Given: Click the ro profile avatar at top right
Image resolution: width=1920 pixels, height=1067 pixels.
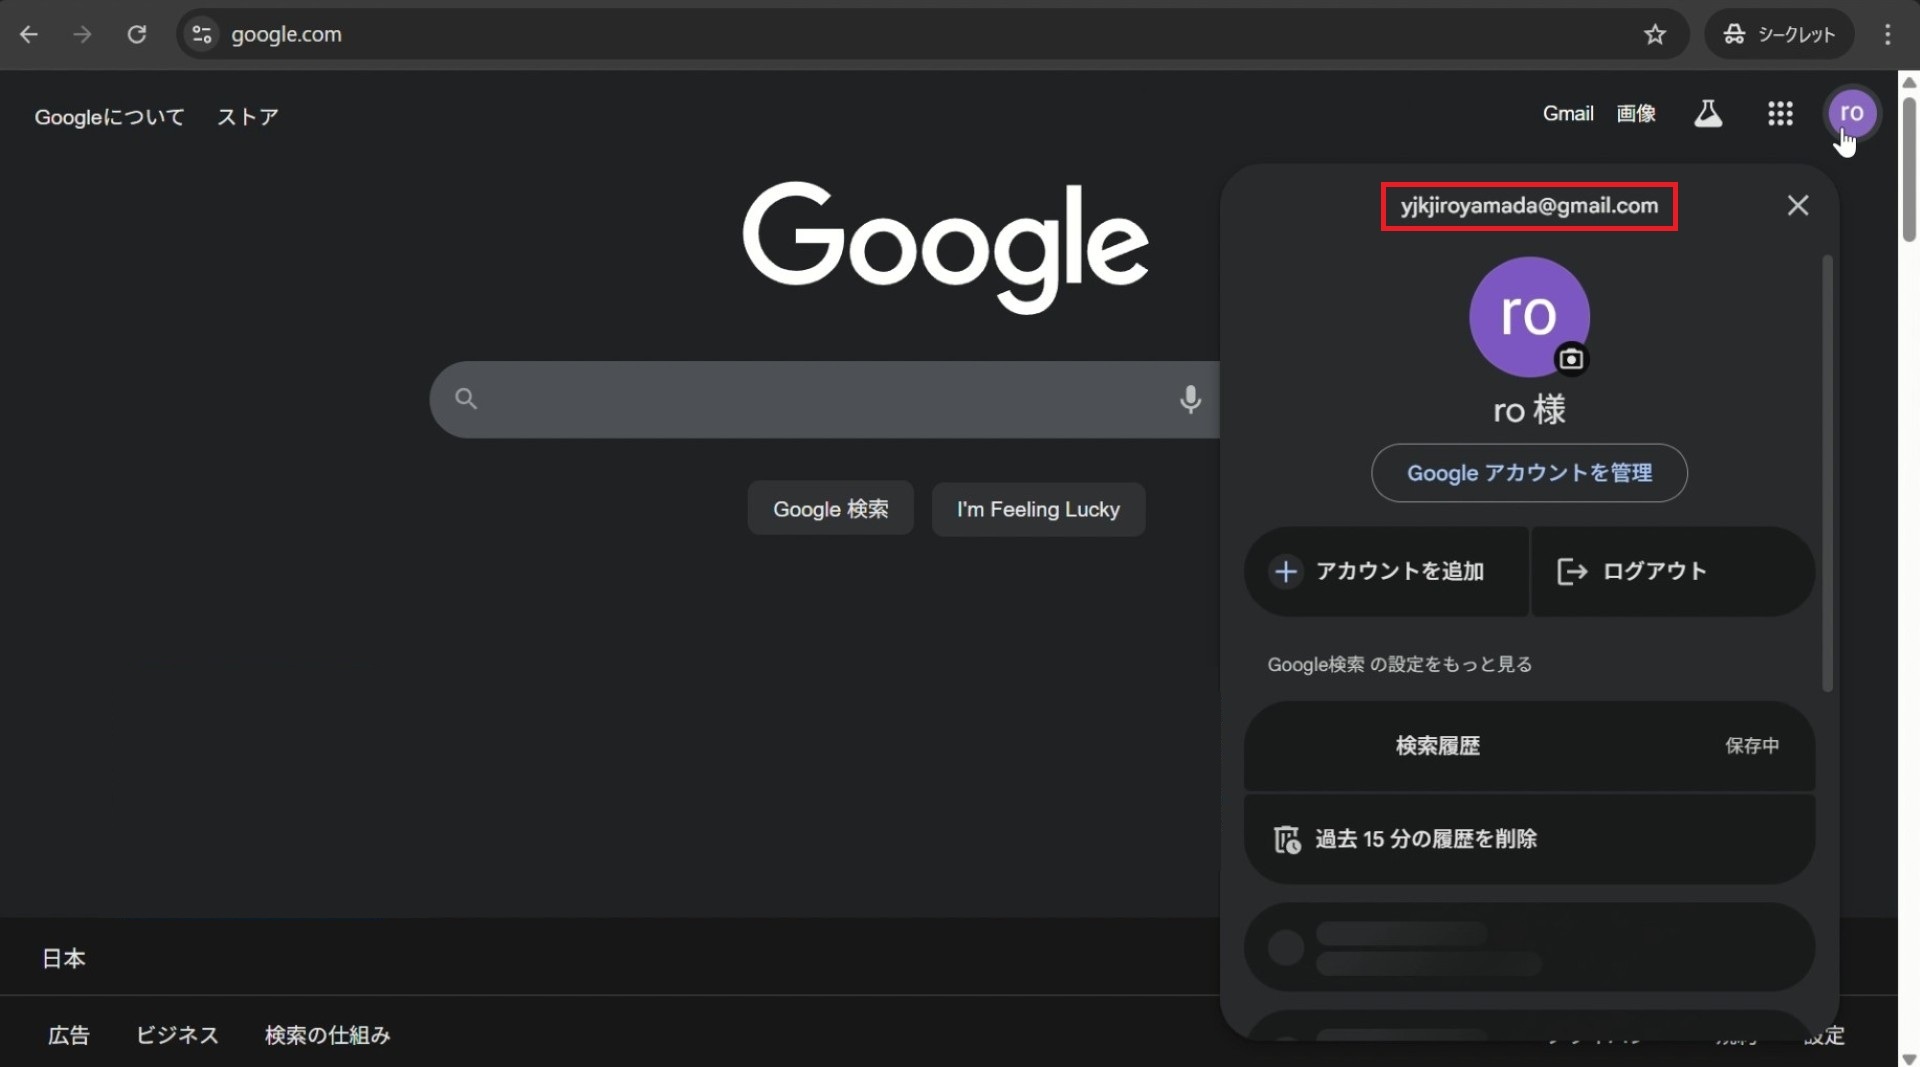Looking at the screenshot, I should pos(1852,113).
